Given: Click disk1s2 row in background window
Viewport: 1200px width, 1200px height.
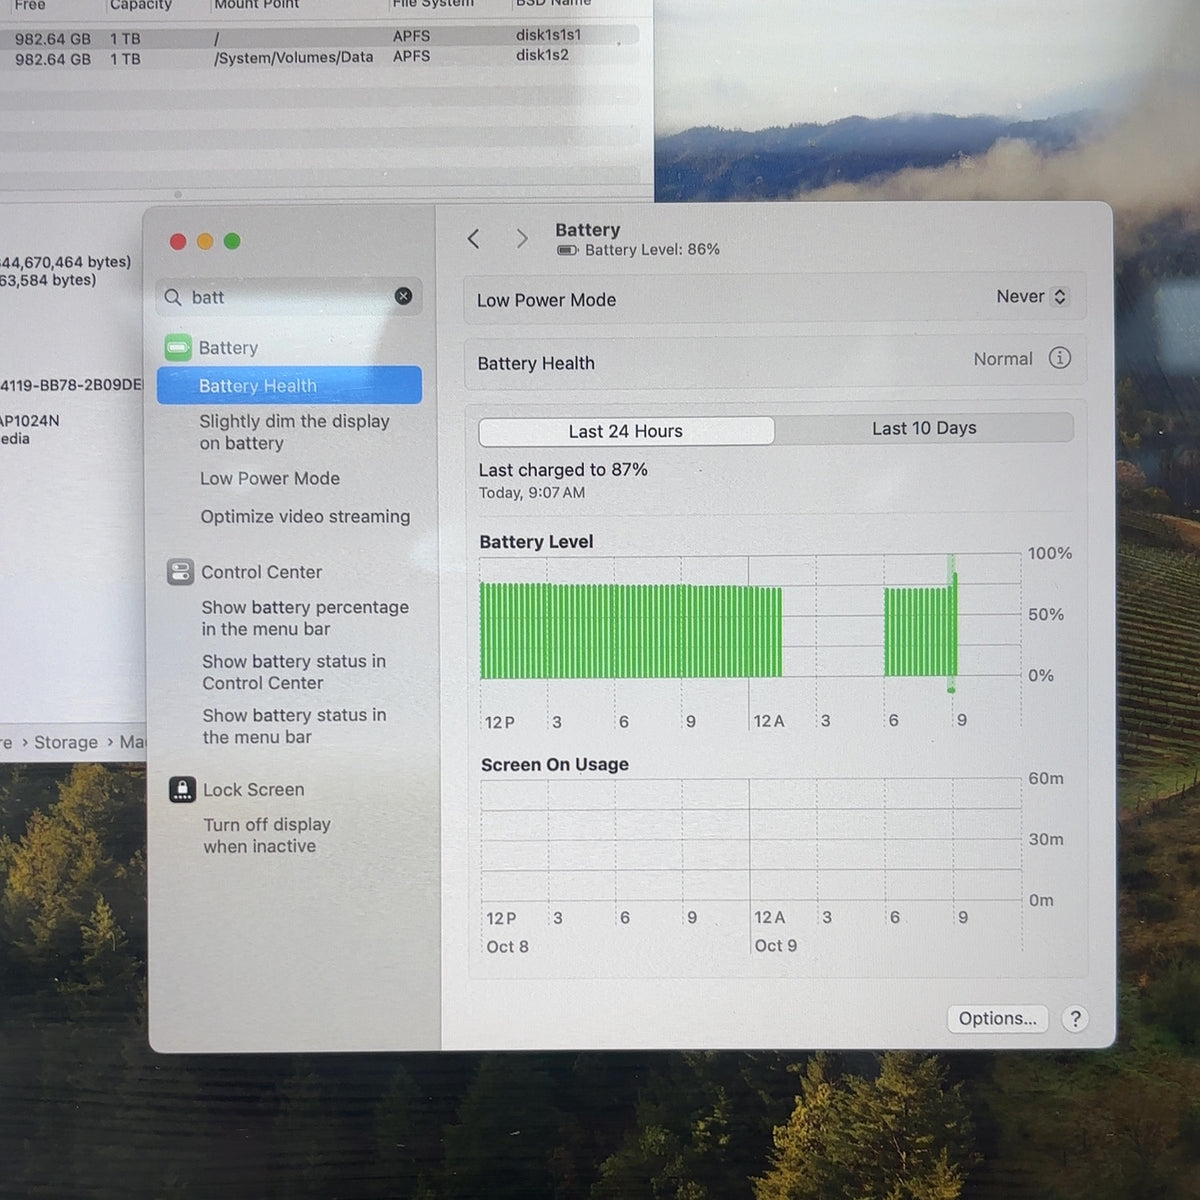Looking at the screenshot, I should (x=320, y=58).
